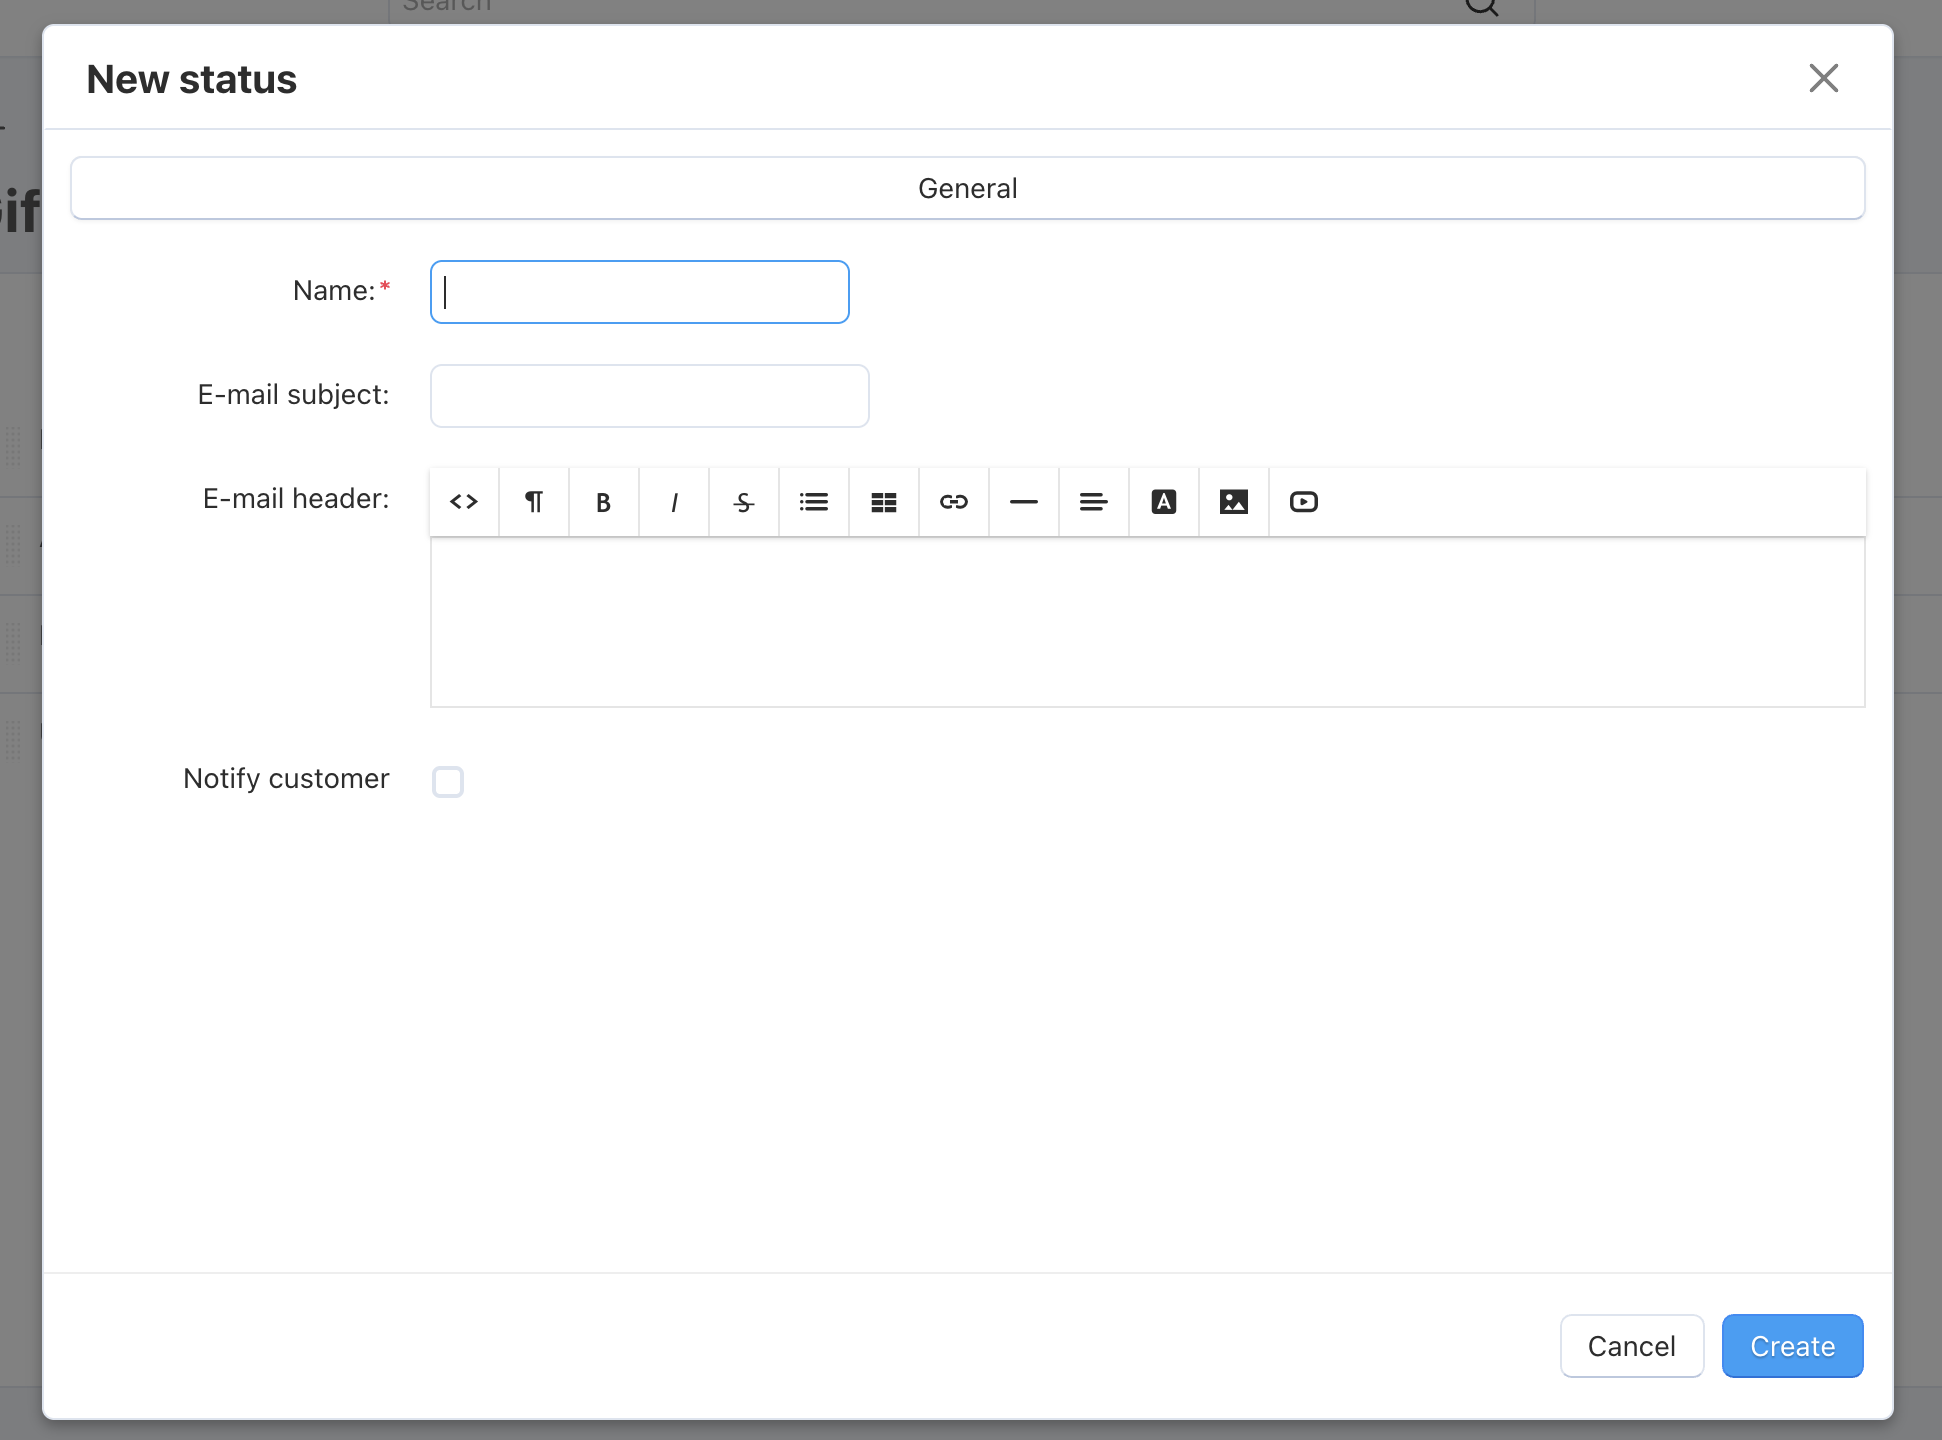Focus the E-mail subject field

[650, 396]
